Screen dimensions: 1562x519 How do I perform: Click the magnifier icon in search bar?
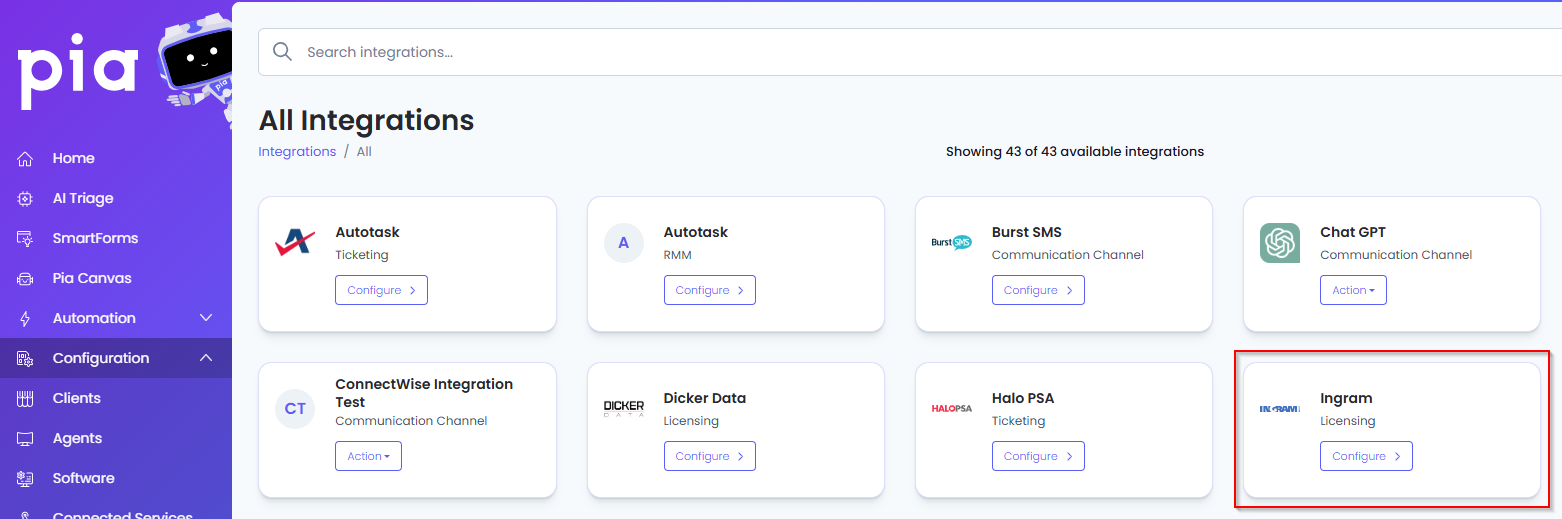[282, 51]
